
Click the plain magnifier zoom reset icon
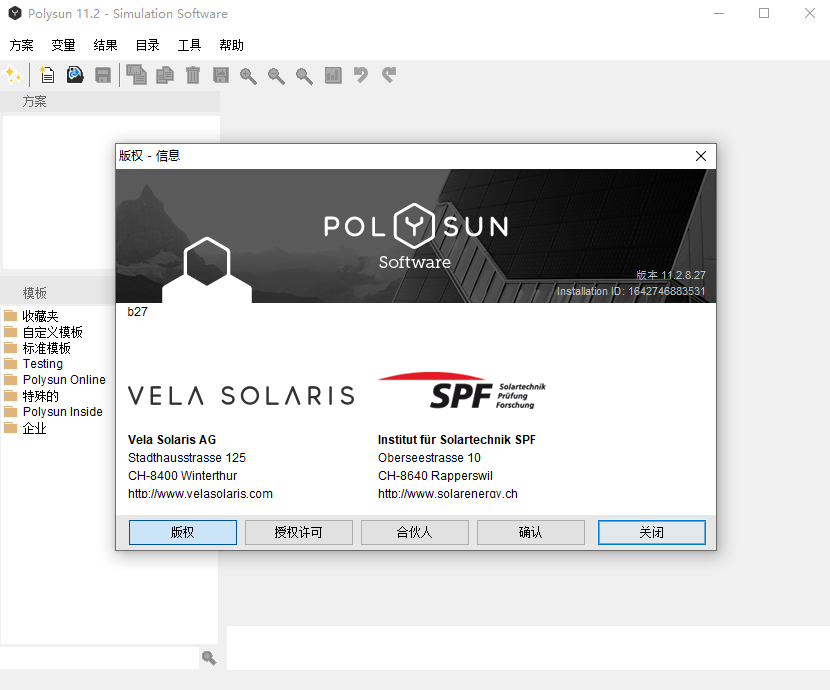tap(304, 76)
